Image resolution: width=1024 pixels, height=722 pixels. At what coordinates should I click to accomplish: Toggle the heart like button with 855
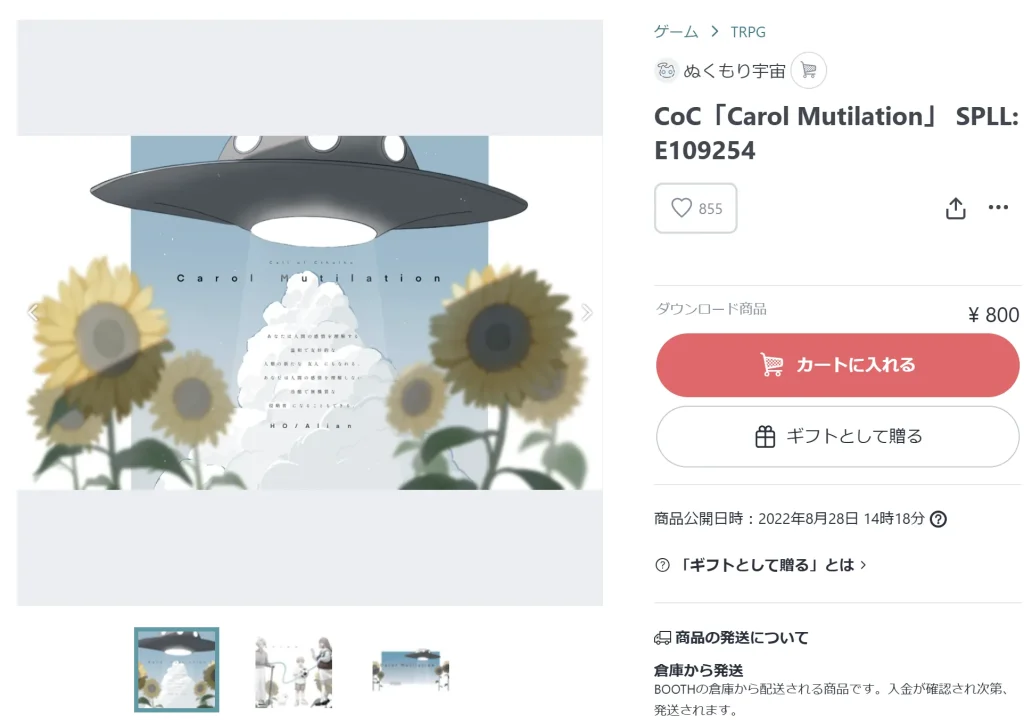(696, 208)
